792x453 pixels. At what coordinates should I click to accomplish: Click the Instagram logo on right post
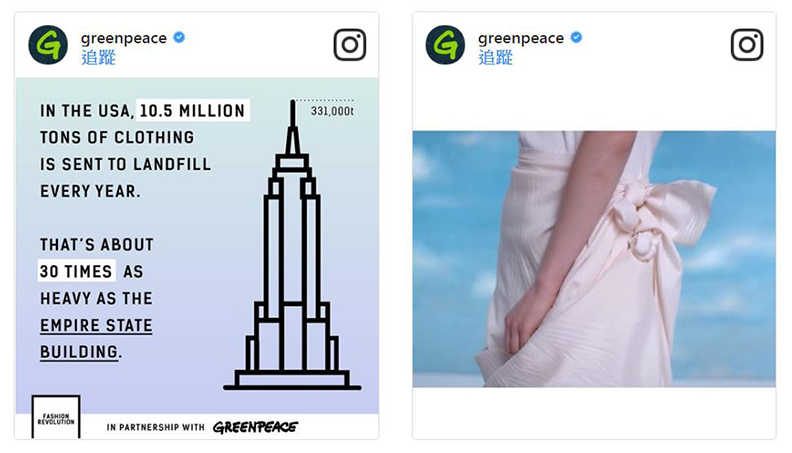[747, 44]
